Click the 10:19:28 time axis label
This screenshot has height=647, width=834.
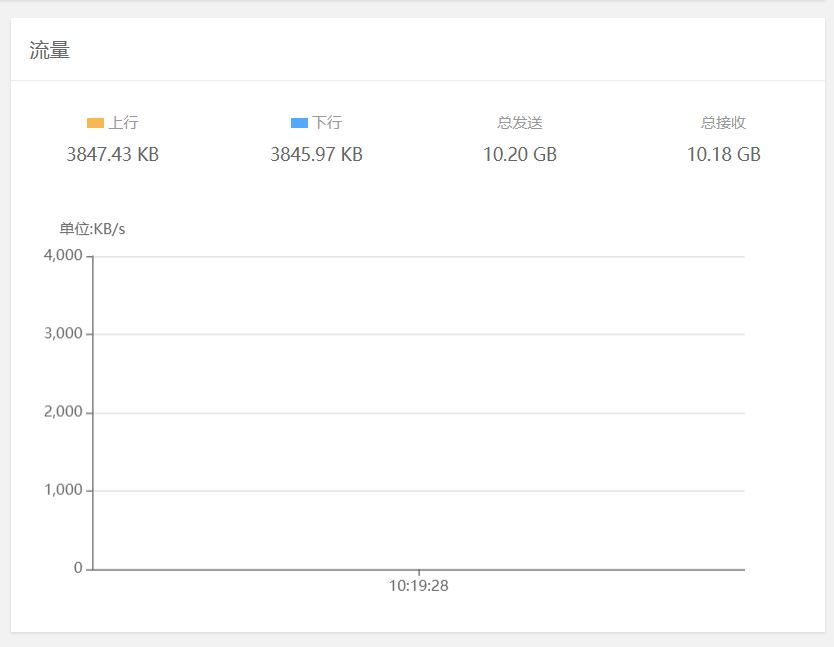[419, 586]
